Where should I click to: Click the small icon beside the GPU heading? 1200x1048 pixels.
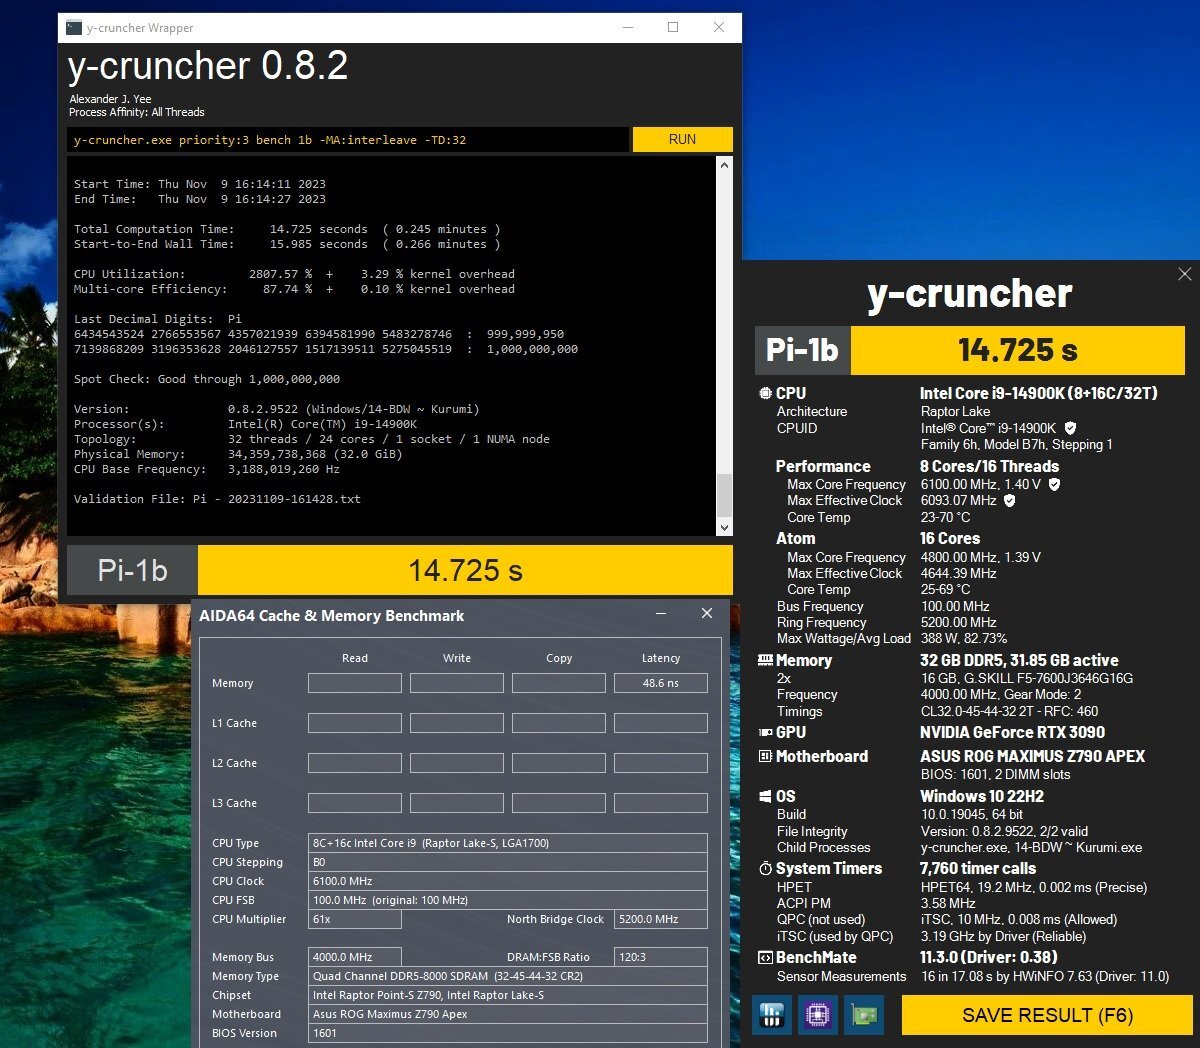(765, 733)
